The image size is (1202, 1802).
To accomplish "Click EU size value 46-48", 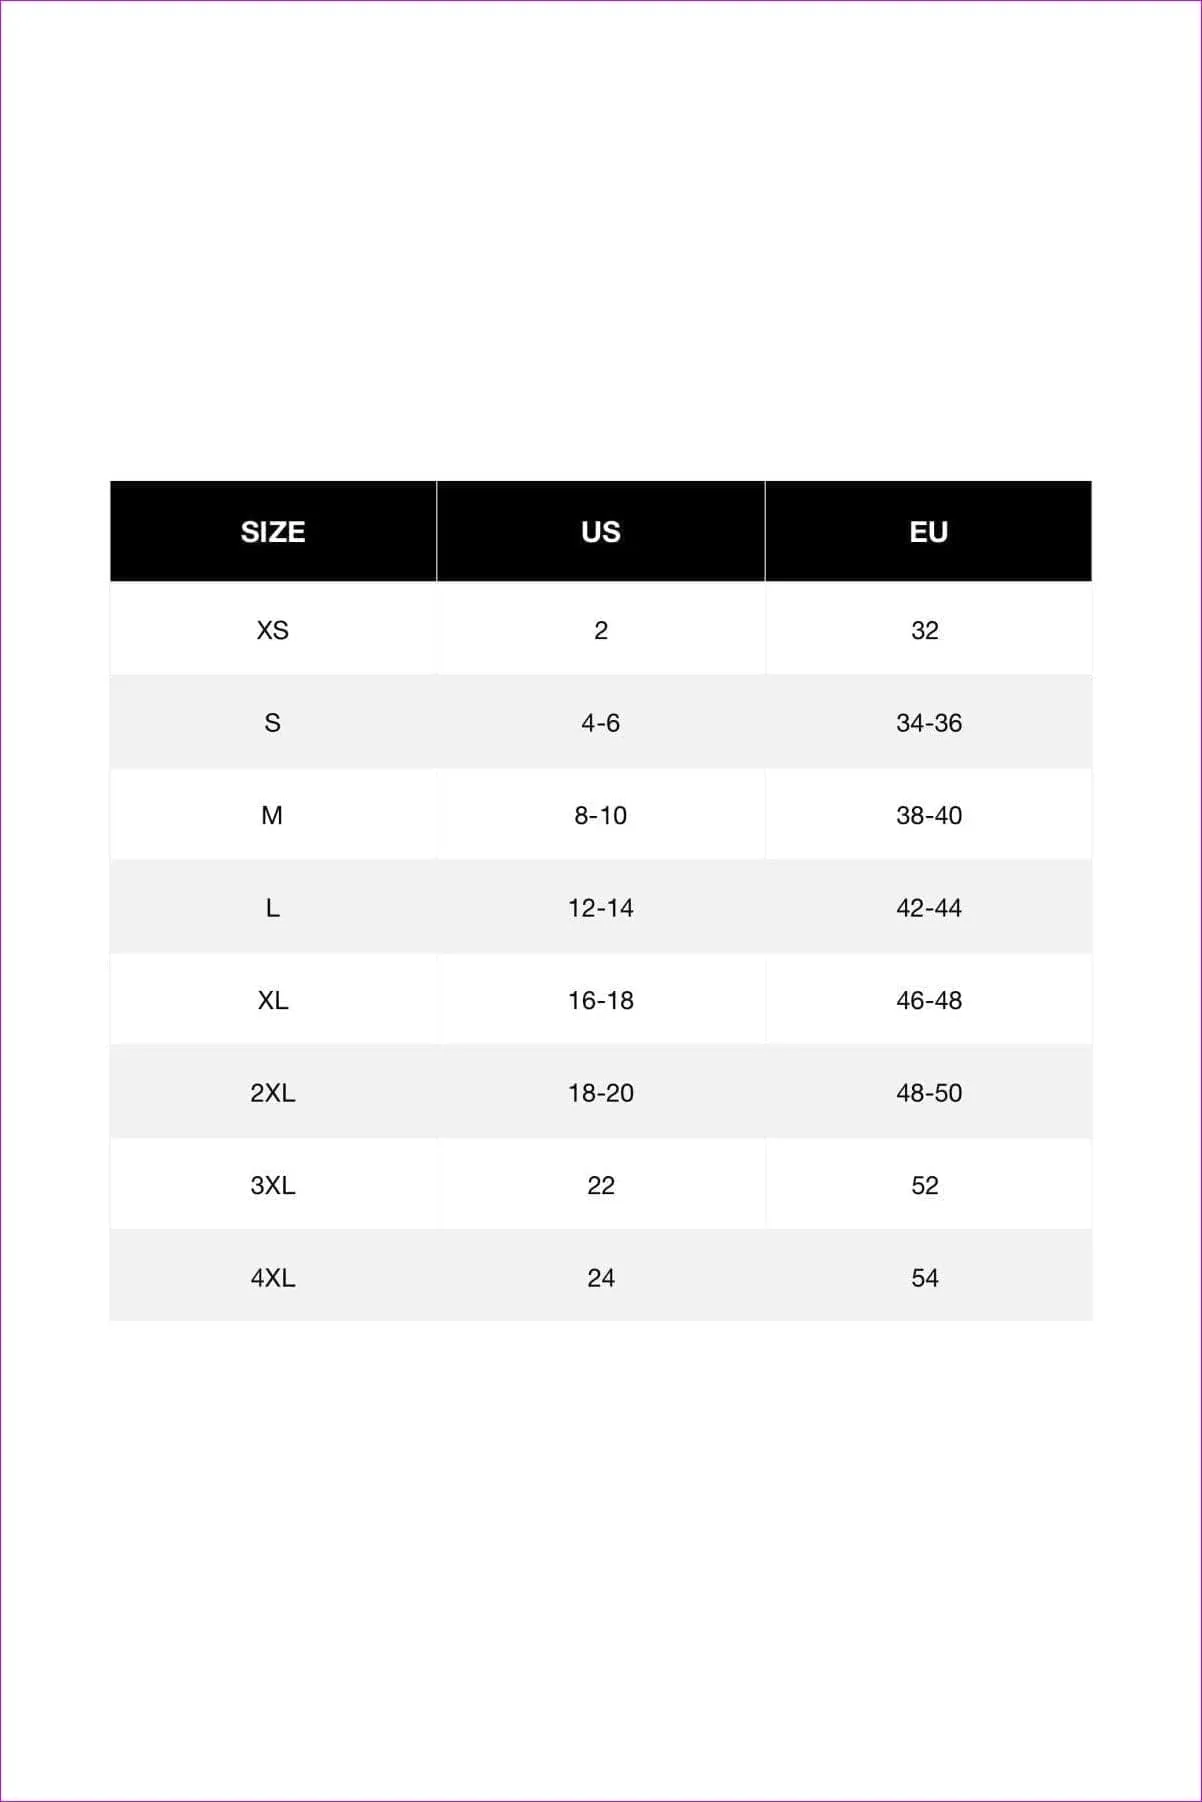I will point(929,1000).
